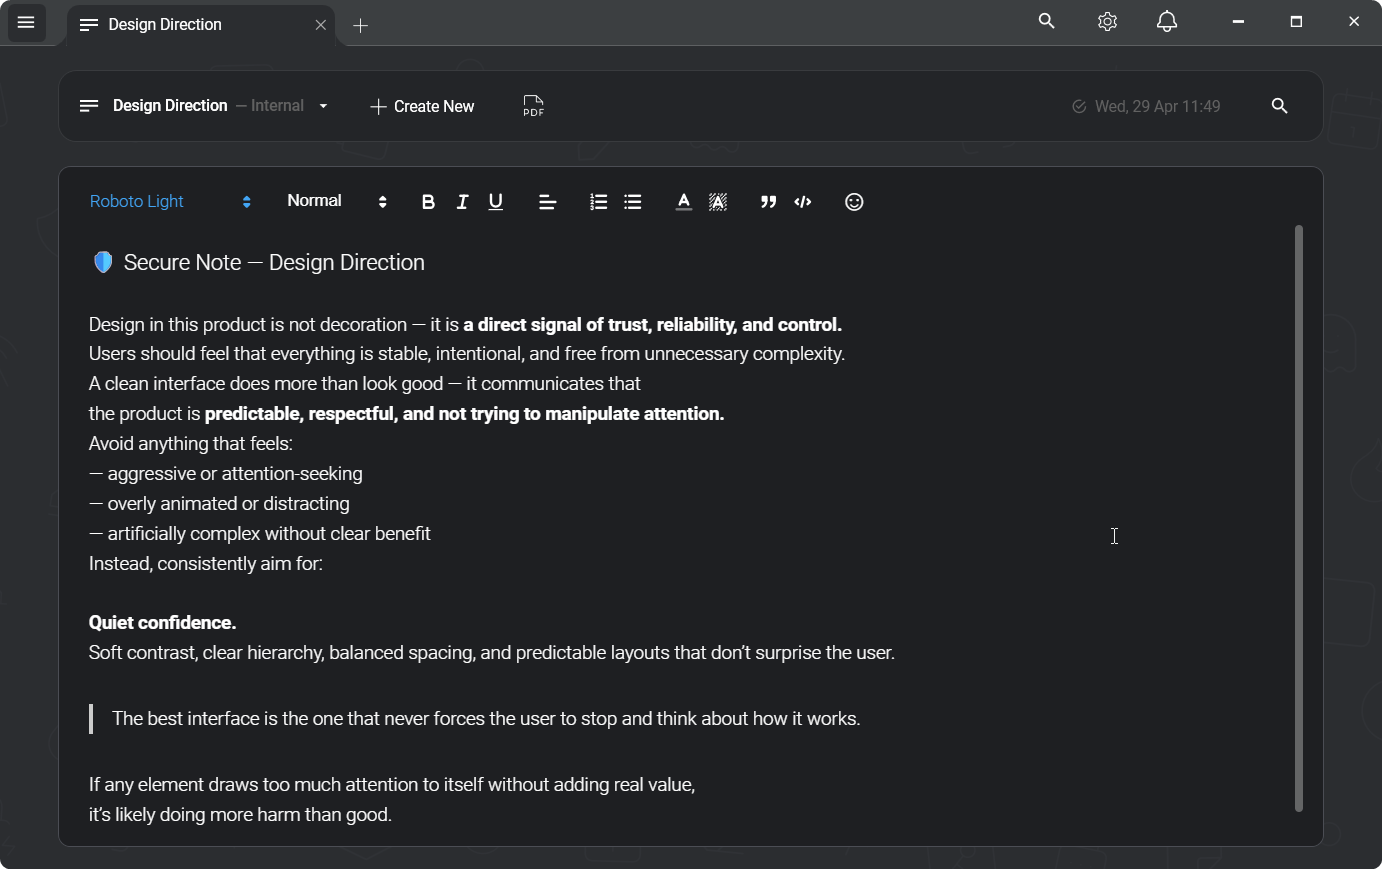Click the note's vertical scrollbar
This screenshot has width=1382, height=869.
1299,518
